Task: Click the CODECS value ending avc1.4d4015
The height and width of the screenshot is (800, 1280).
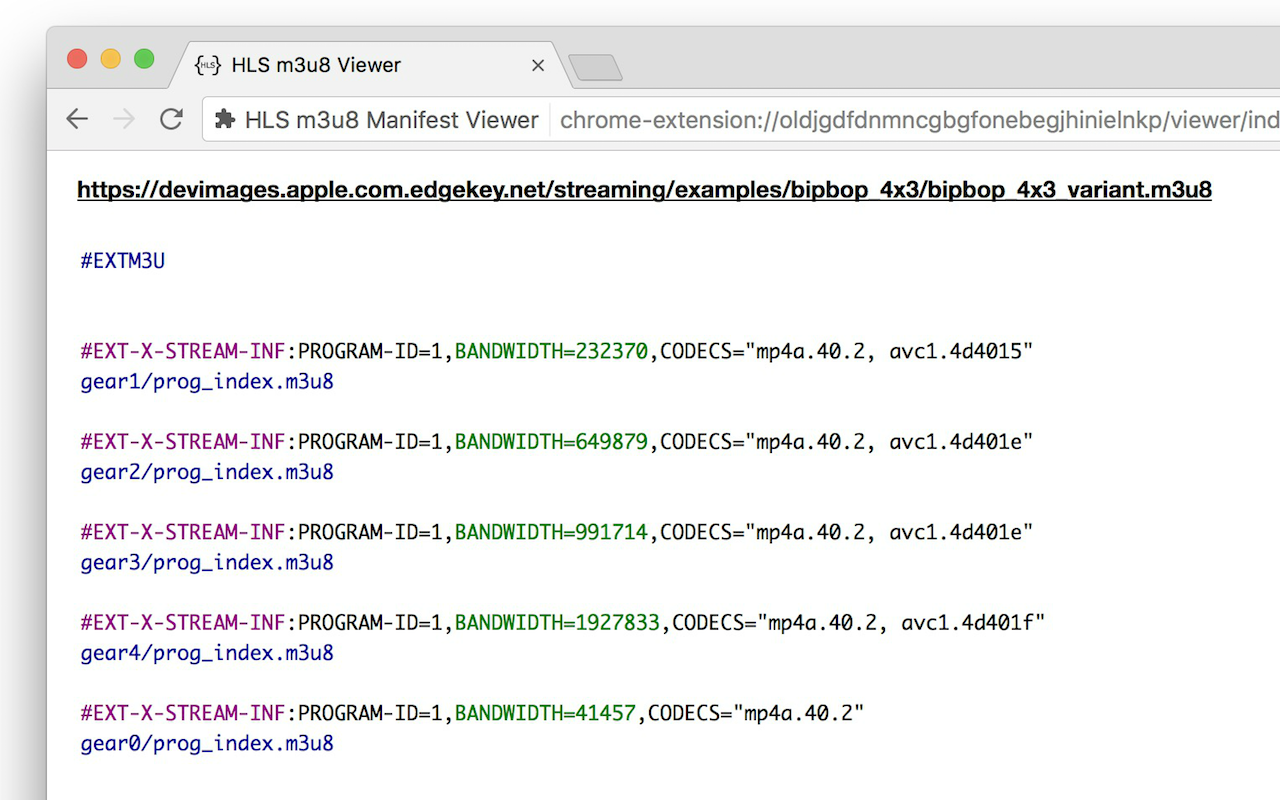Action: [846, 351]
